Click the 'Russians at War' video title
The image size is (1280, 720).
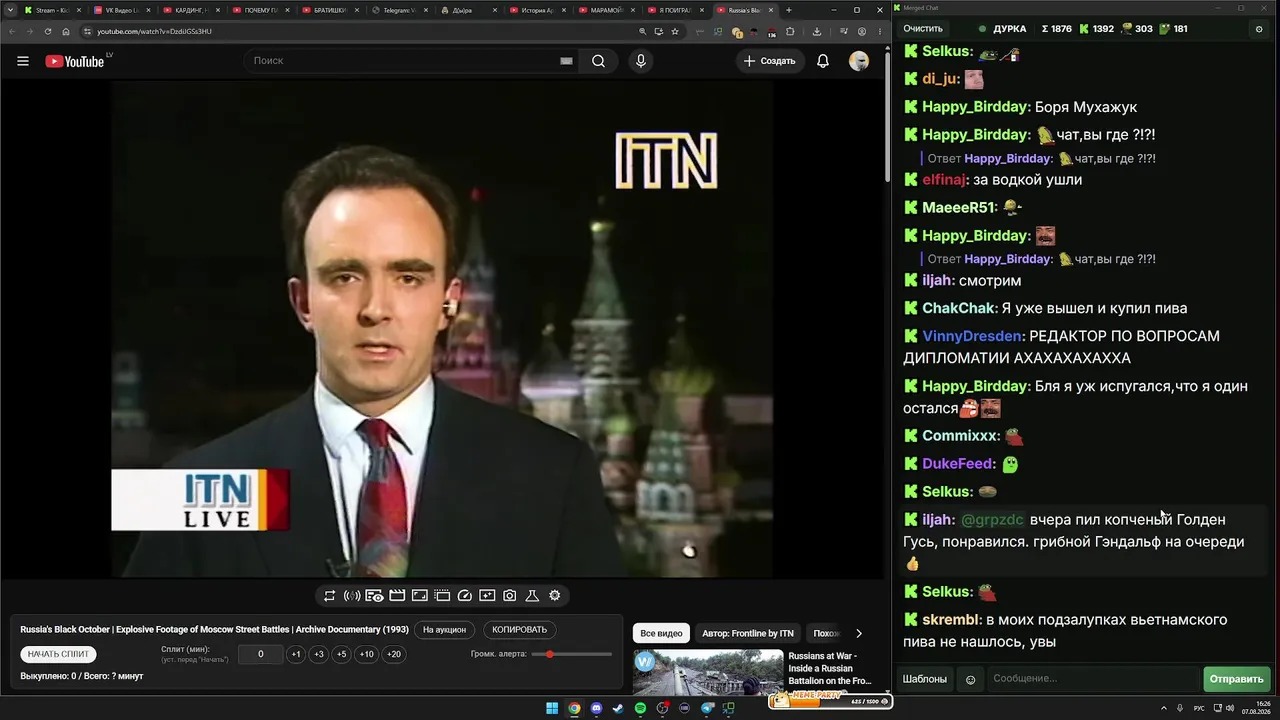830,669
